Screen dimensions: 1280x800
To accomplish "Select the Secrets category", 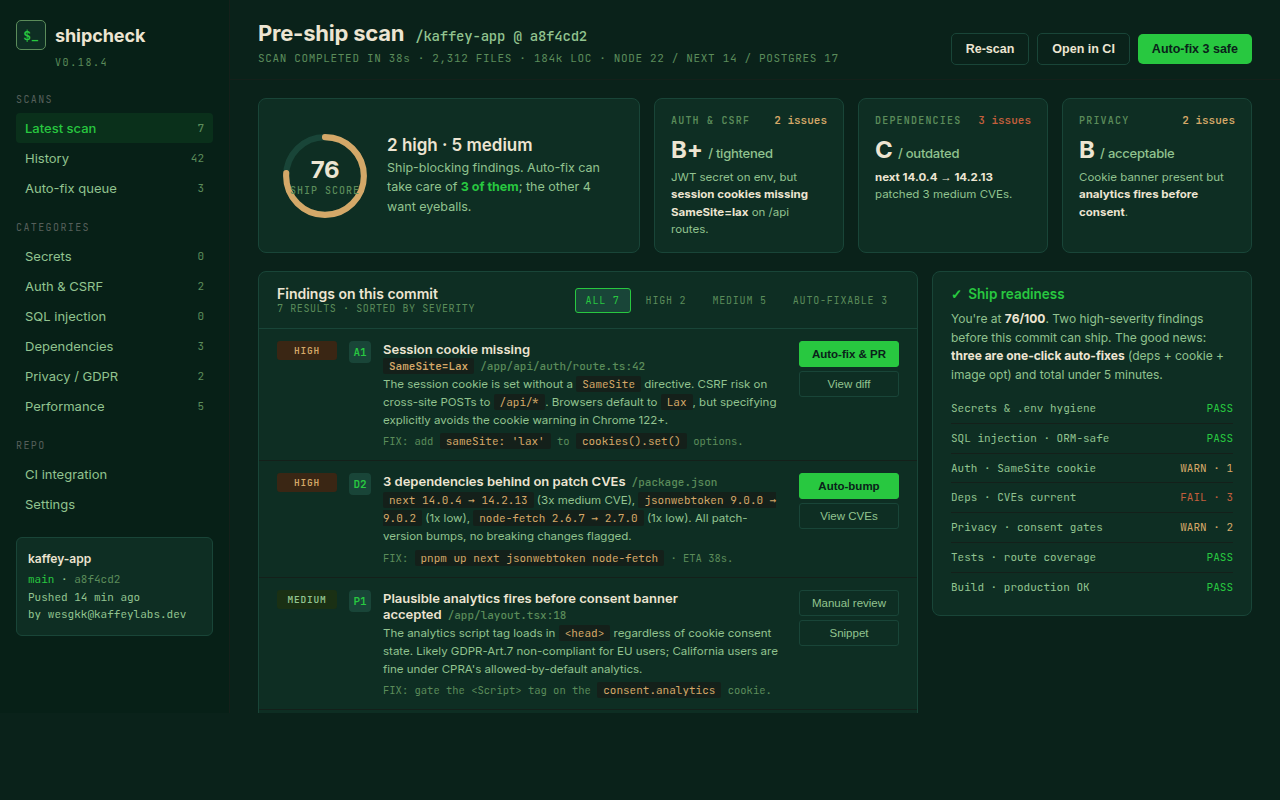I will click(114, 256).
